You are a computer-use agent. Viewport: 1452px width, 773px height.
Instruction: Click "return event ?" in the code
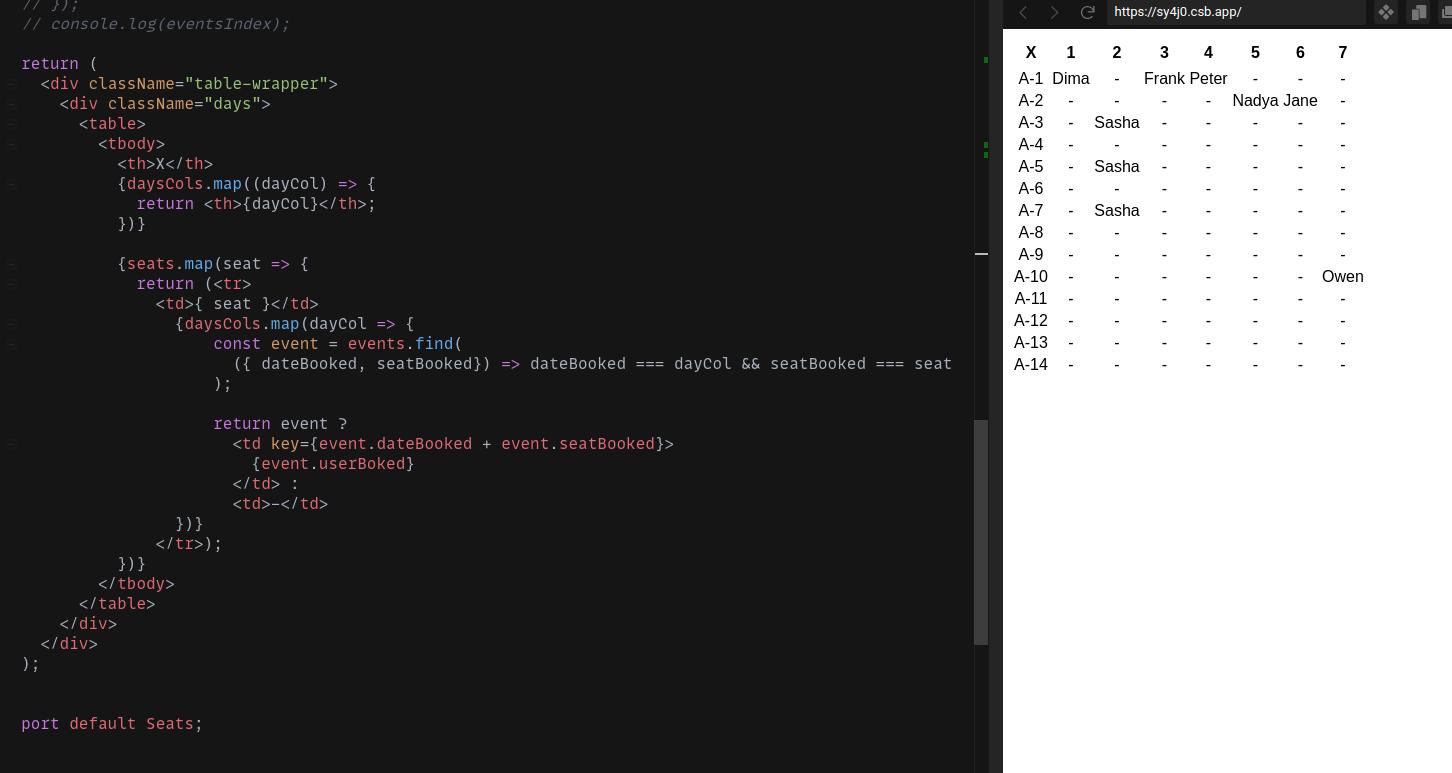[x=280, y=424]
